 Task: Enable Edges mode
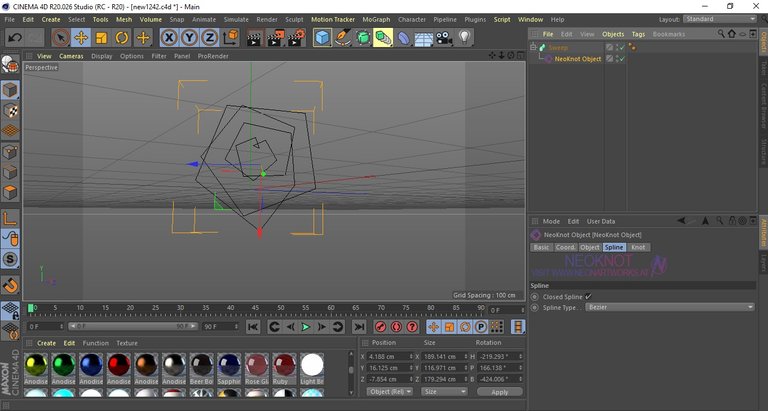point(10,172)
